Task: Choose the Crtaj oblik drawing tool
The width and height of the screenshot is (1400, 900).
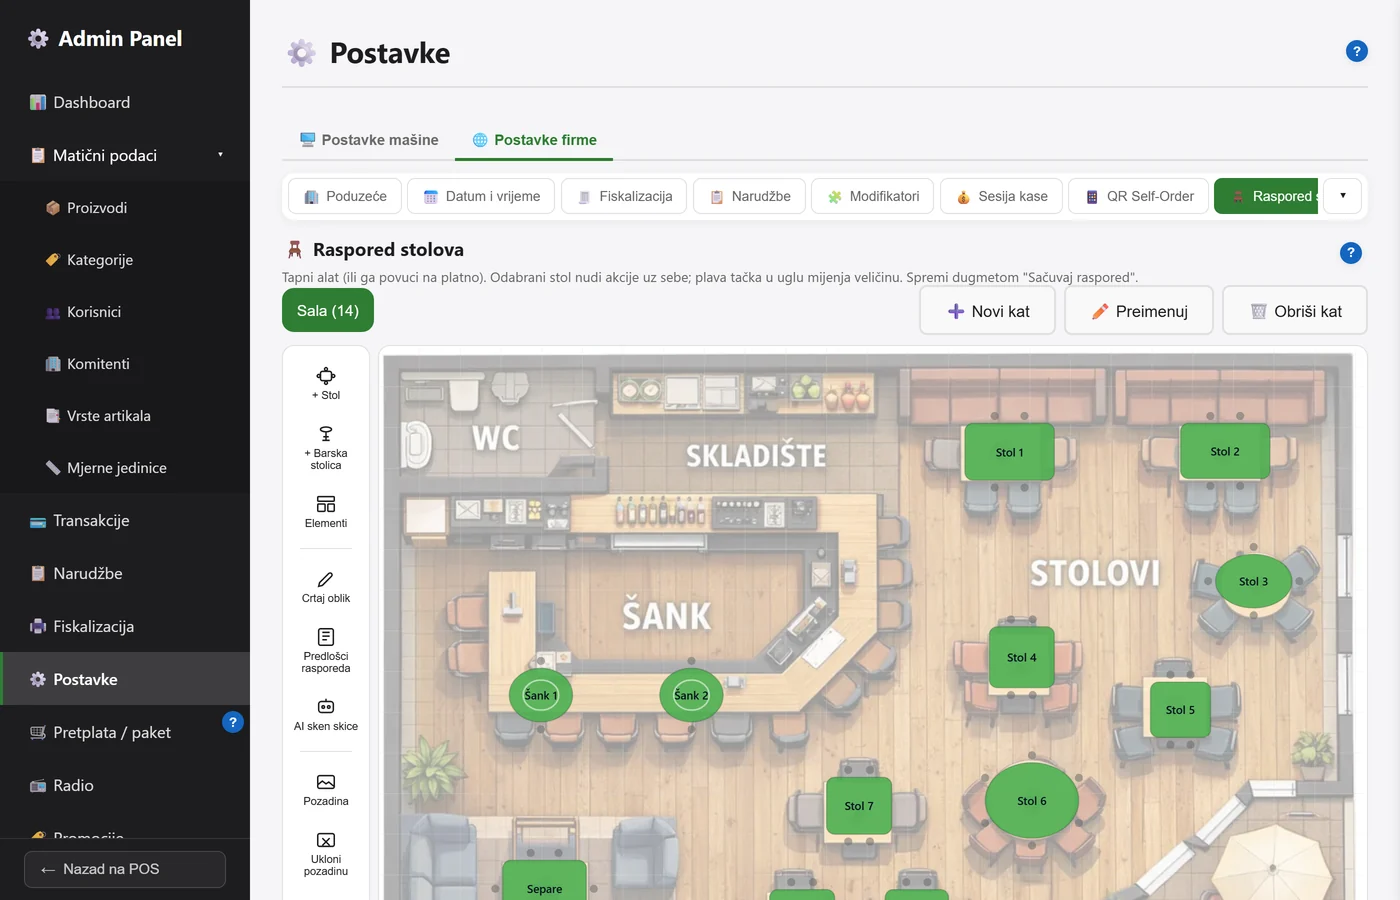Action: tap(326, 587)
